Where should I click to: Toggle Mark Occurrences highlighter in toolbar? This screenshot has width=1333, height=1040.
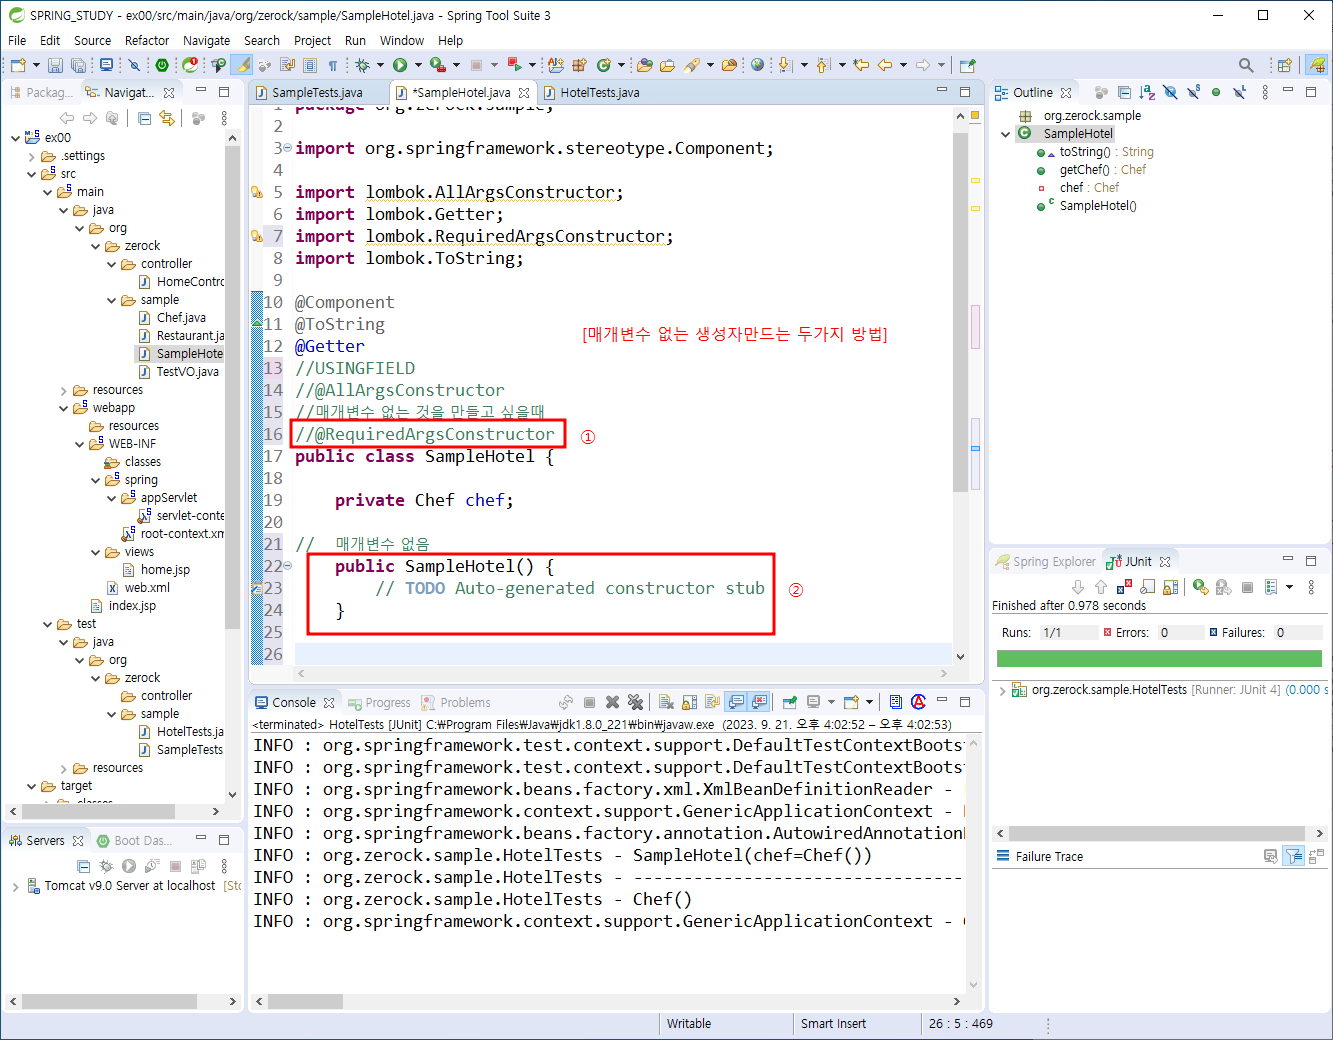[242, 65]
